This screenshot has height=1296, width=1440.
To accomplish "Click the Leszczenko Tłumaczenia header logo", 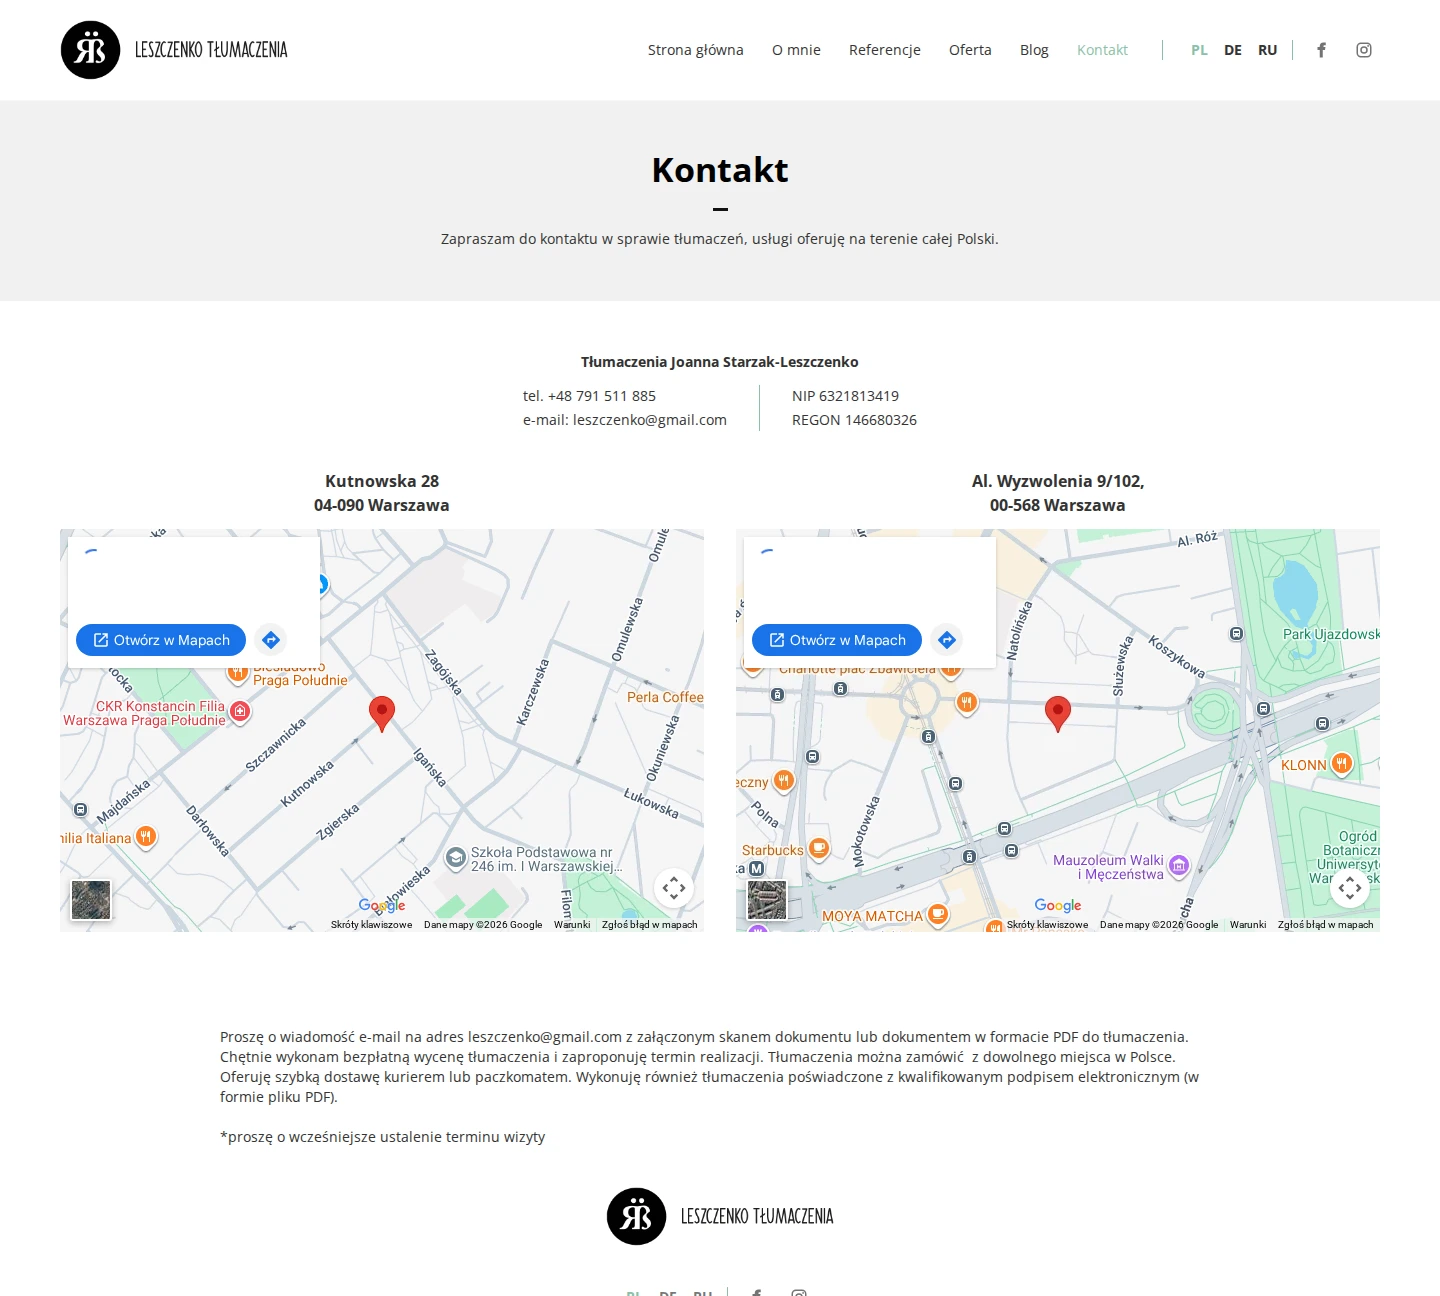I will (x=174, y=50).
